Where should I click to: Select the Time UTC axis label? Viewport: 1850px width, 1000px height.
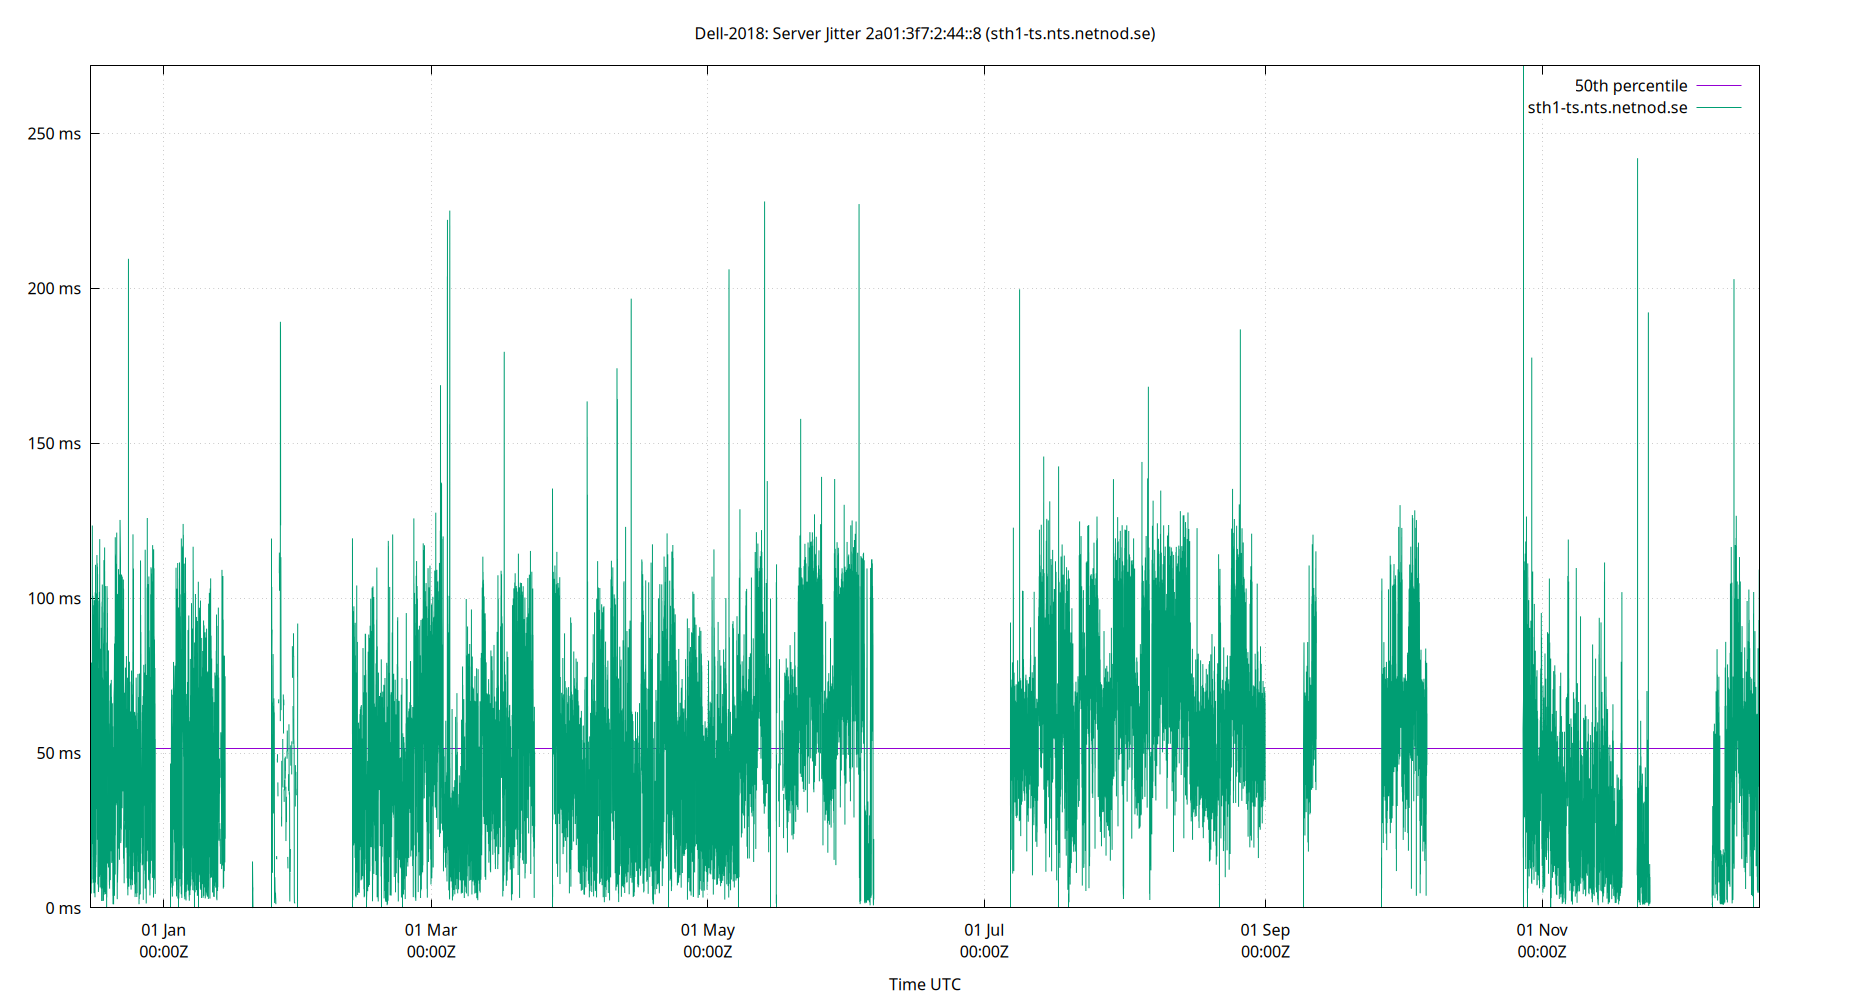pyautogui.click(x=924, y=984)
